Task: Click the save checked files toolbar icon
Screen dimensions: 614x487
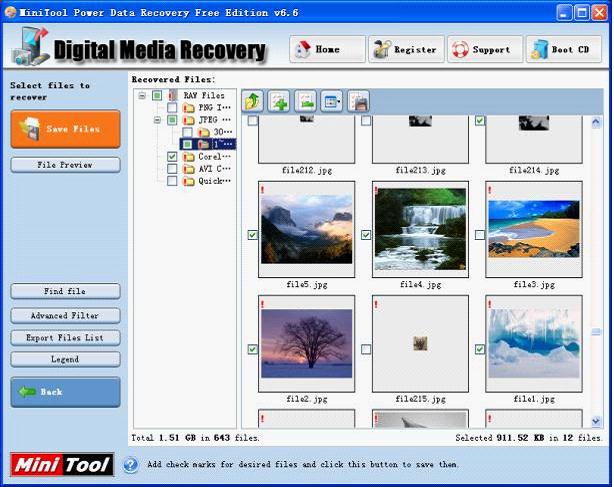Action: [358, 101]
